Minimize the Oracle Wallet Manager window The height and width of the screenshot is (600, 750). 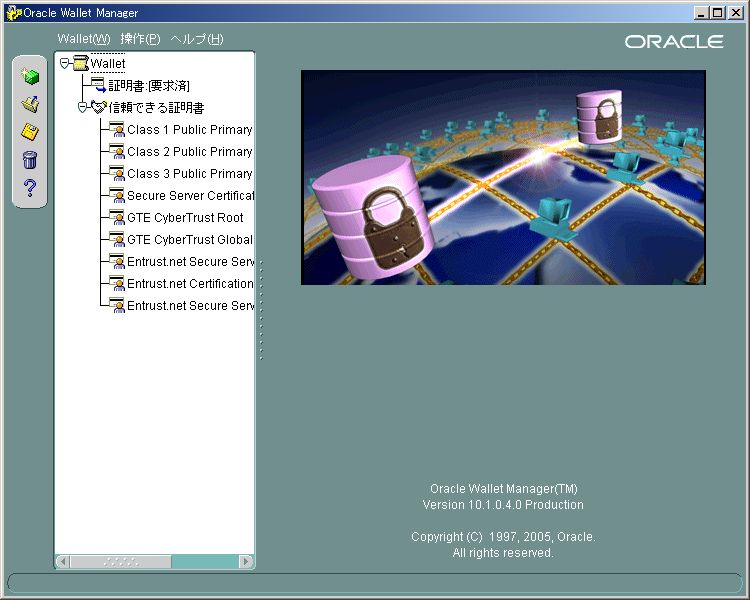701,13
